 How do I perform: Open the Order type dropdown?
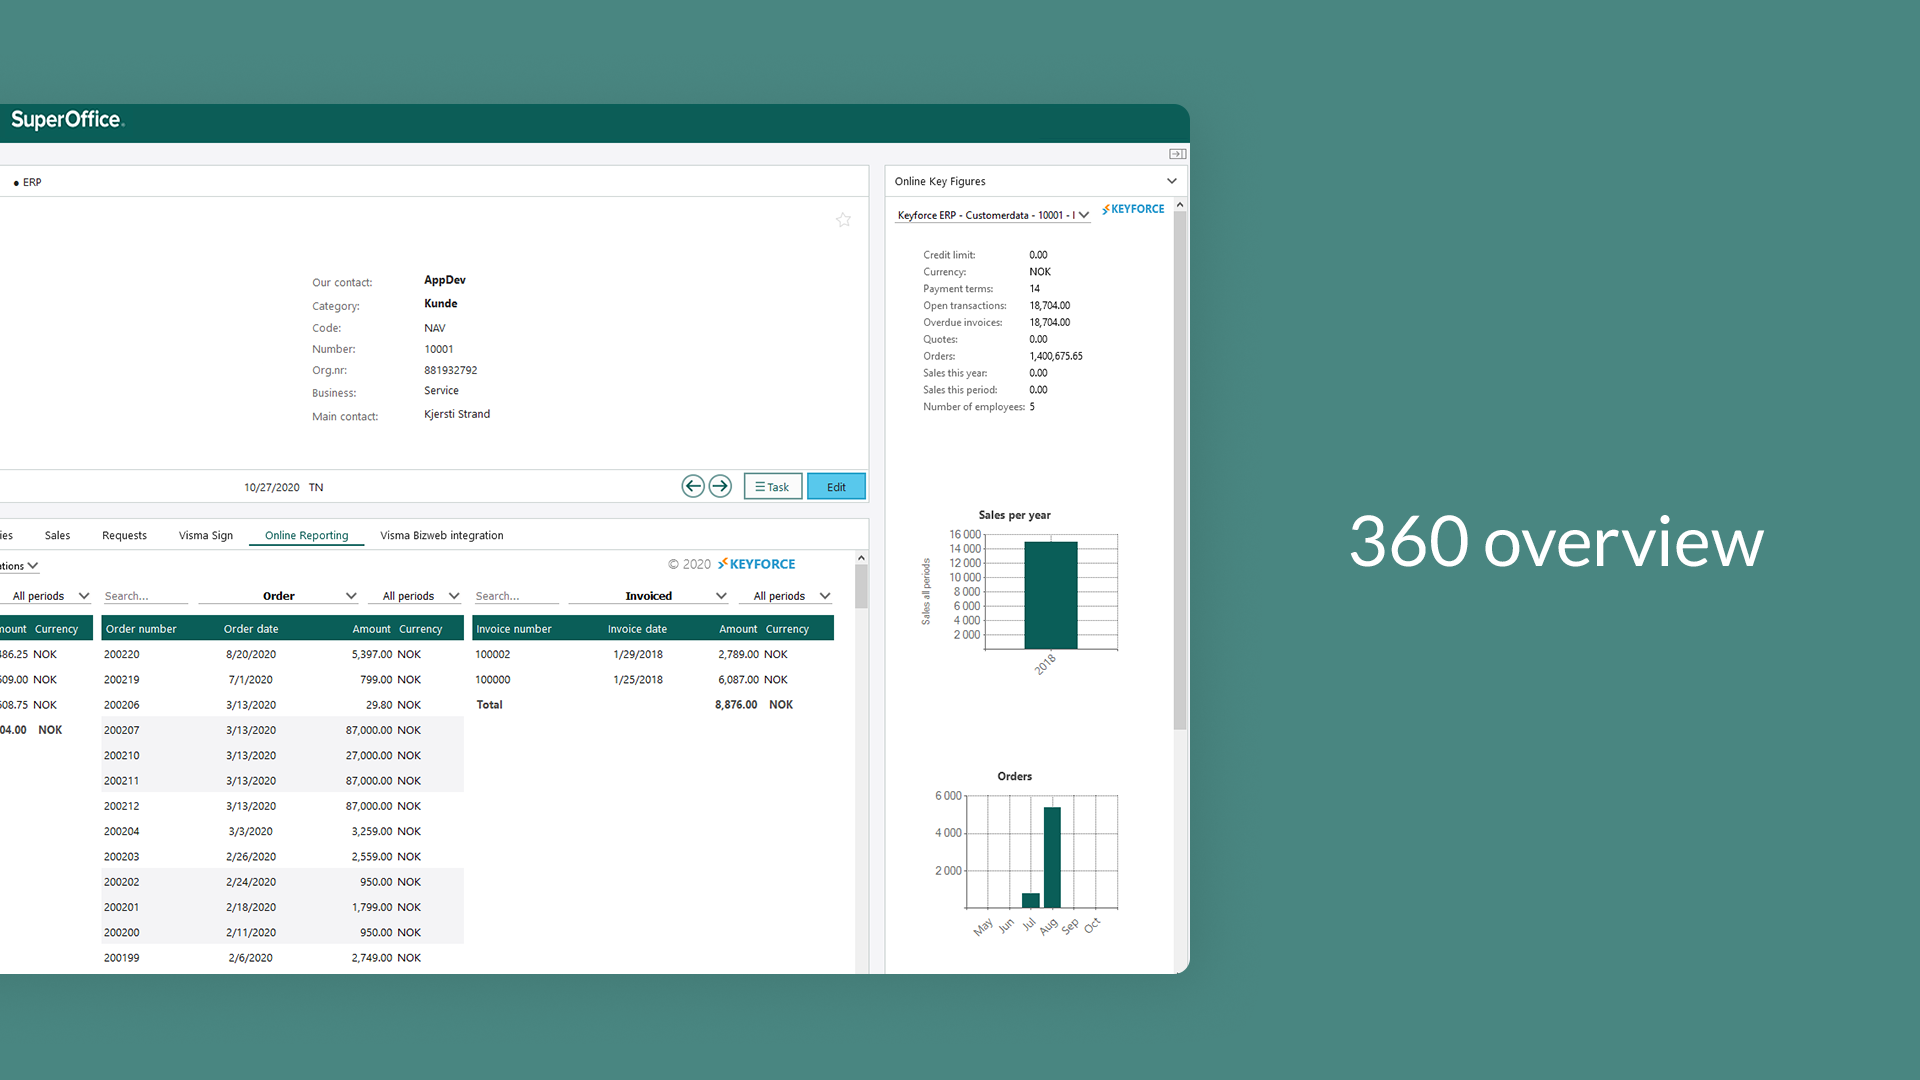coord(279,596)
